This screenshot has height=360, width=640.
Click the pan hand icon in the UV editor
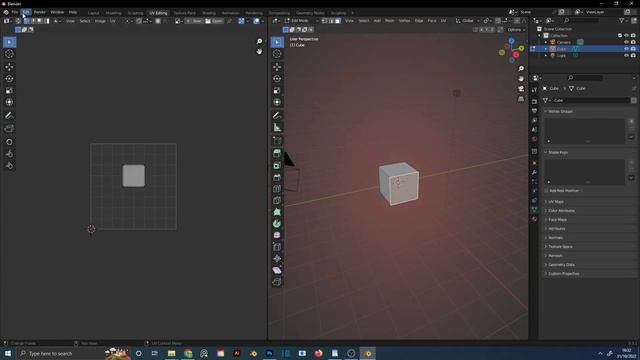[259, 51]
